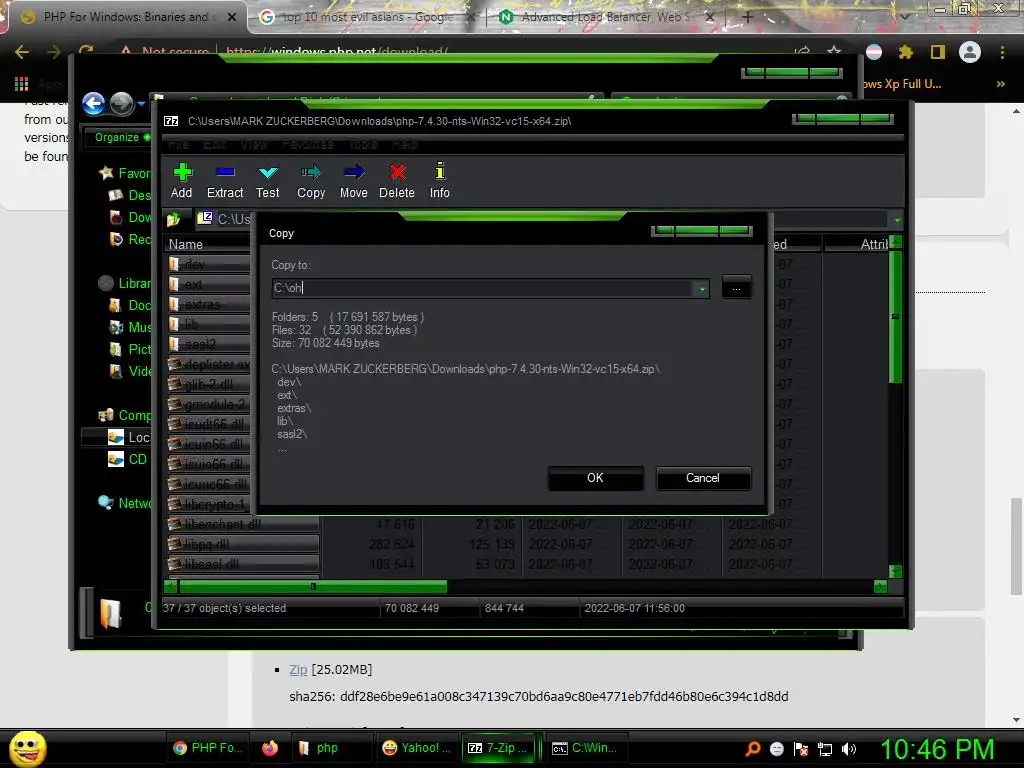
Task: Bookmark this page with the star icon
Action: click(834, 52)
